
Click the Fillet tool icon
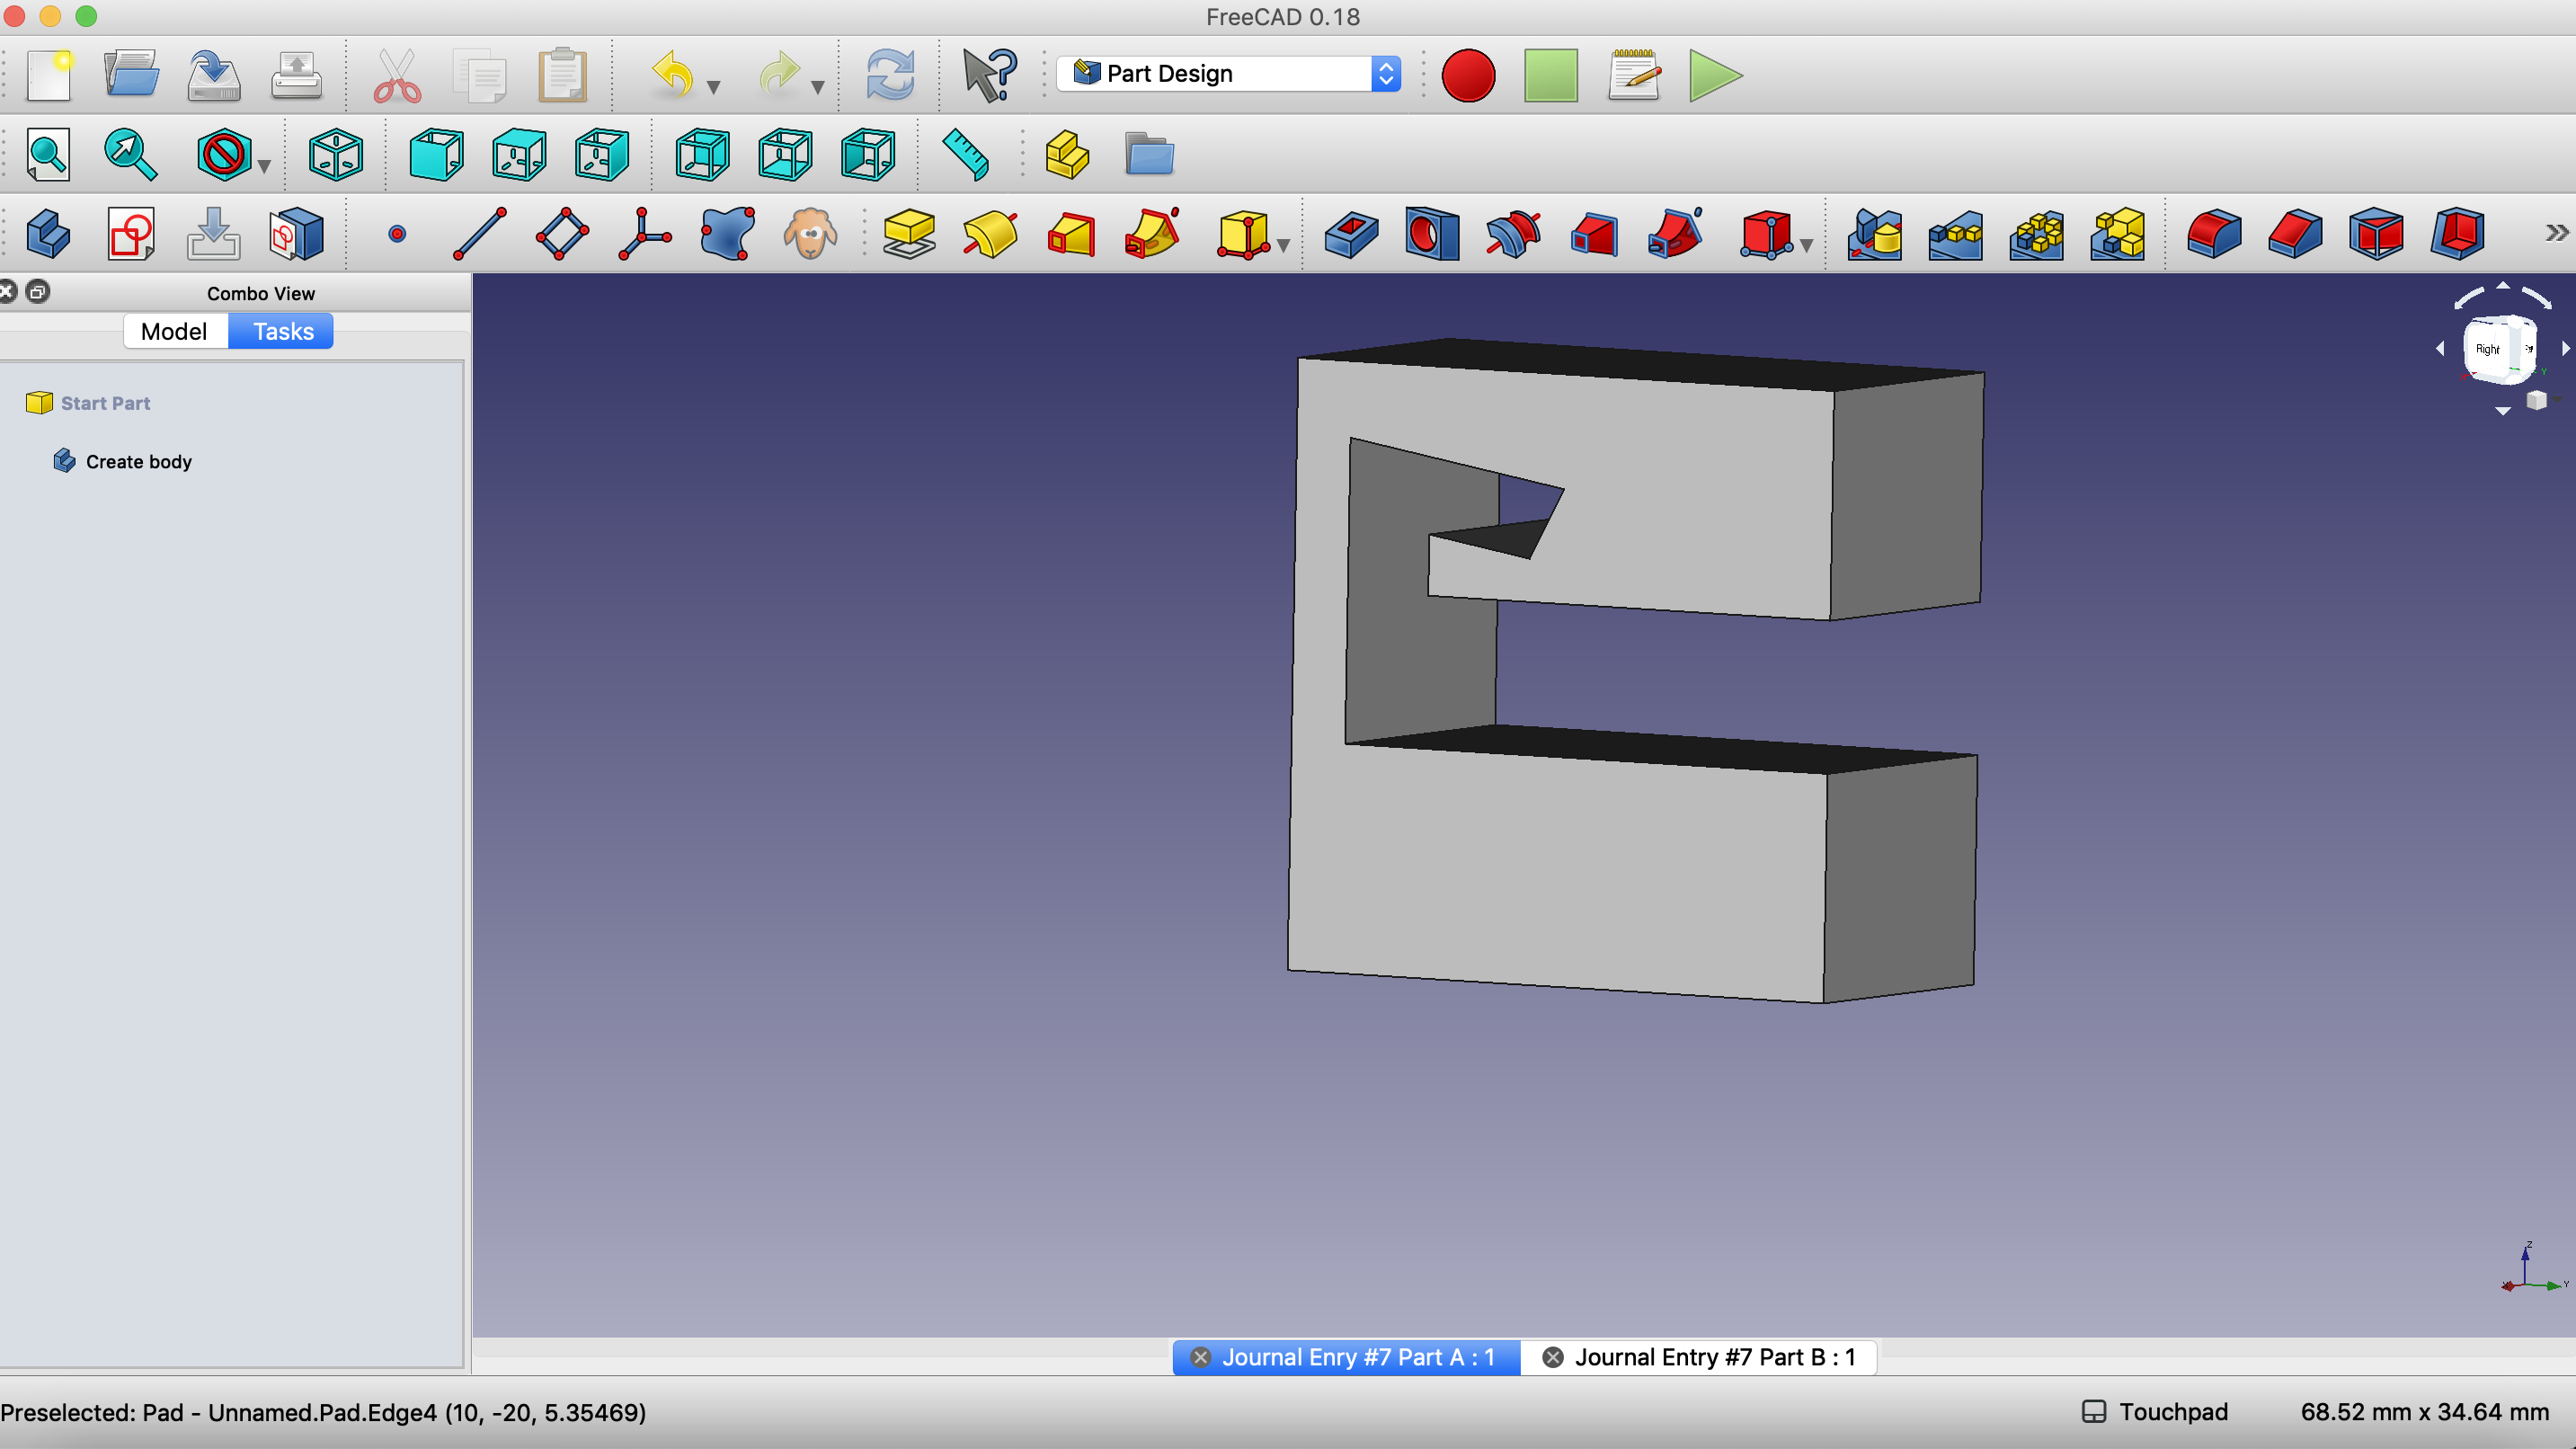(x=2213, y=234)
